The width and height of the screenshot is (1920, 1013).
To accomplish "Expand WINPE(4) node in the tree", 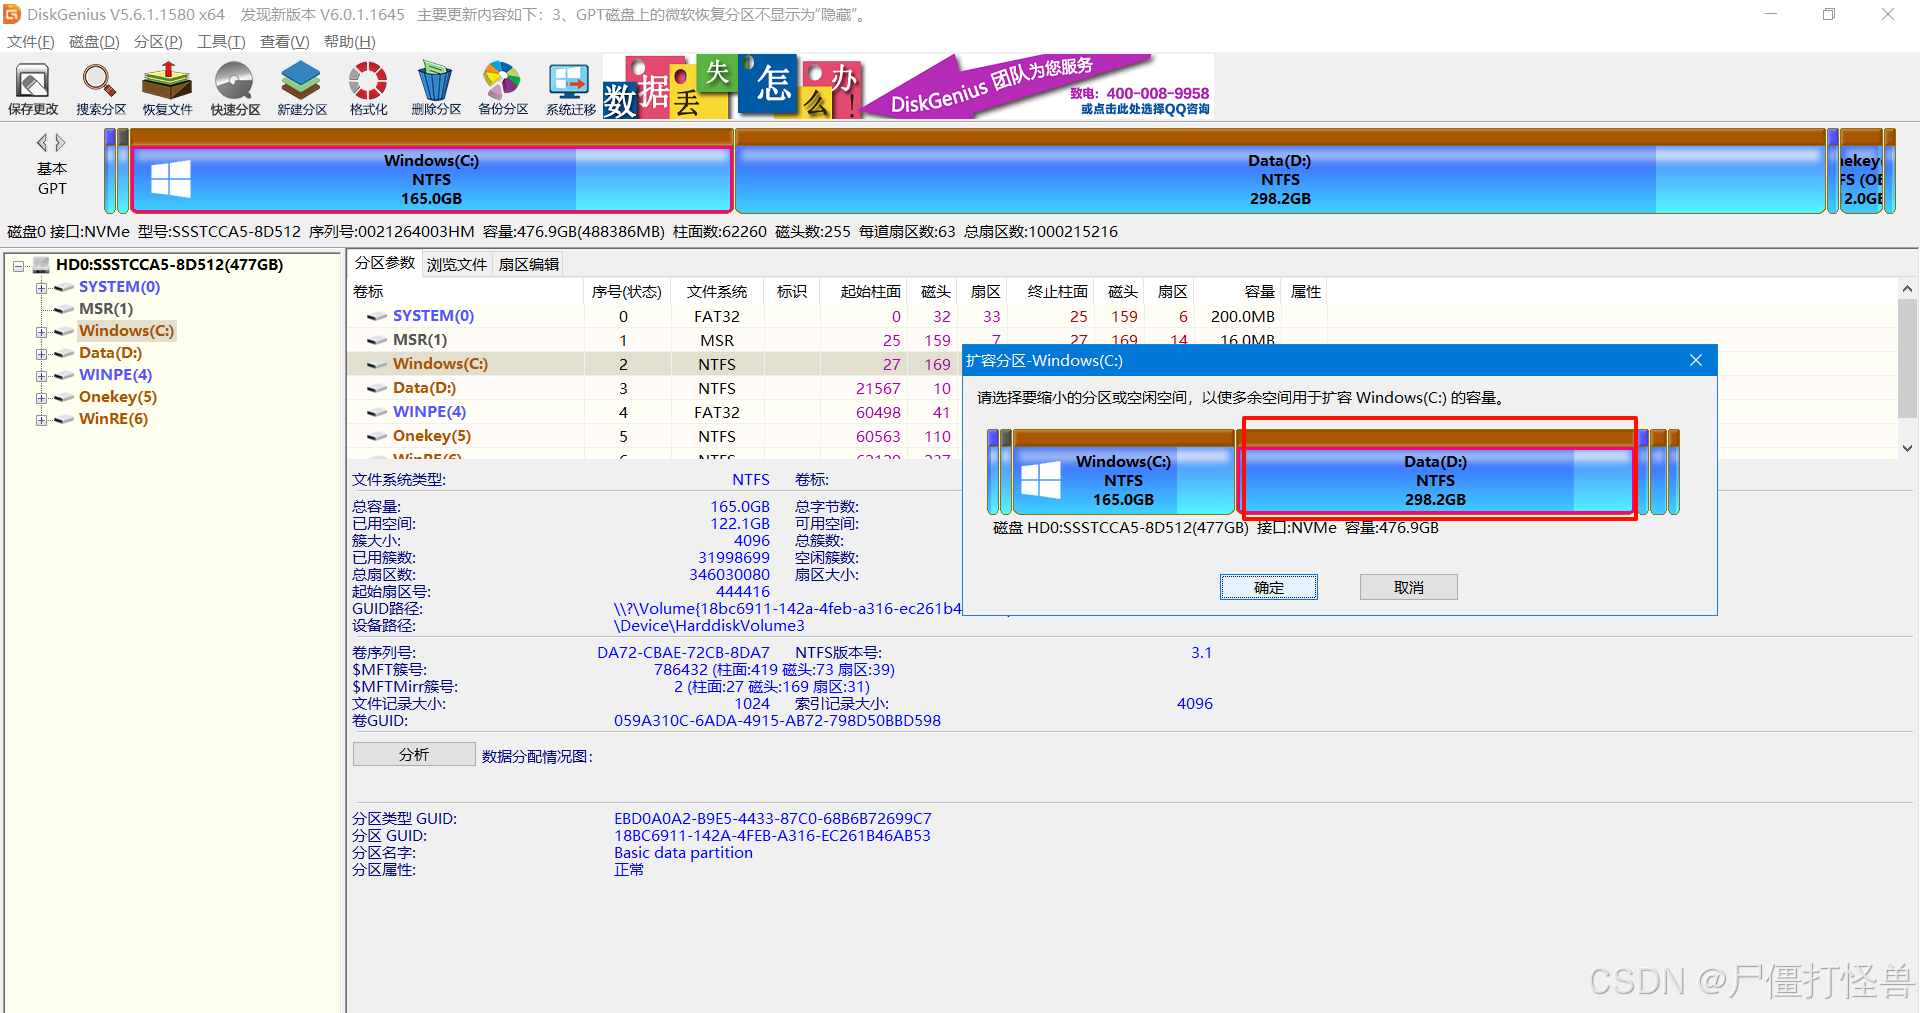I will point(41,375).
